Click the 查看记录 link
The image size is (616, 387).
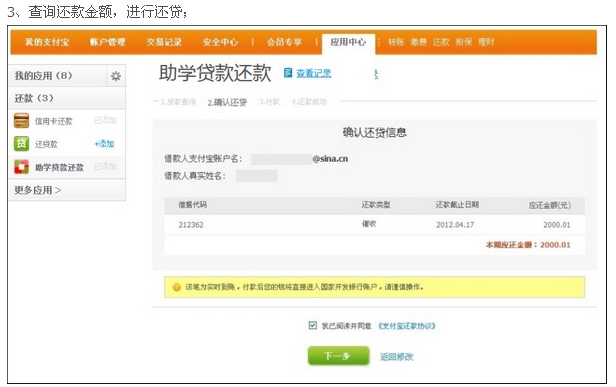(314, 73)
